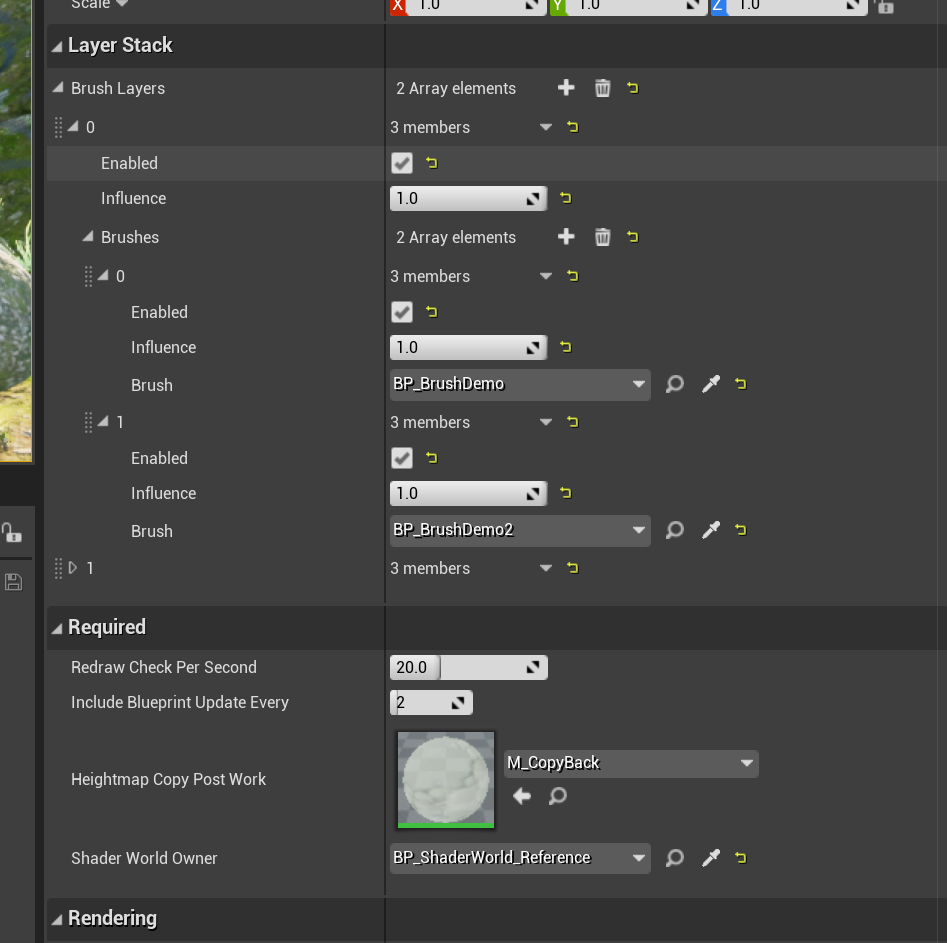The image size is (947, 943).
Task: Collapse the Layer Stack section
Action: tap(58, 46)
